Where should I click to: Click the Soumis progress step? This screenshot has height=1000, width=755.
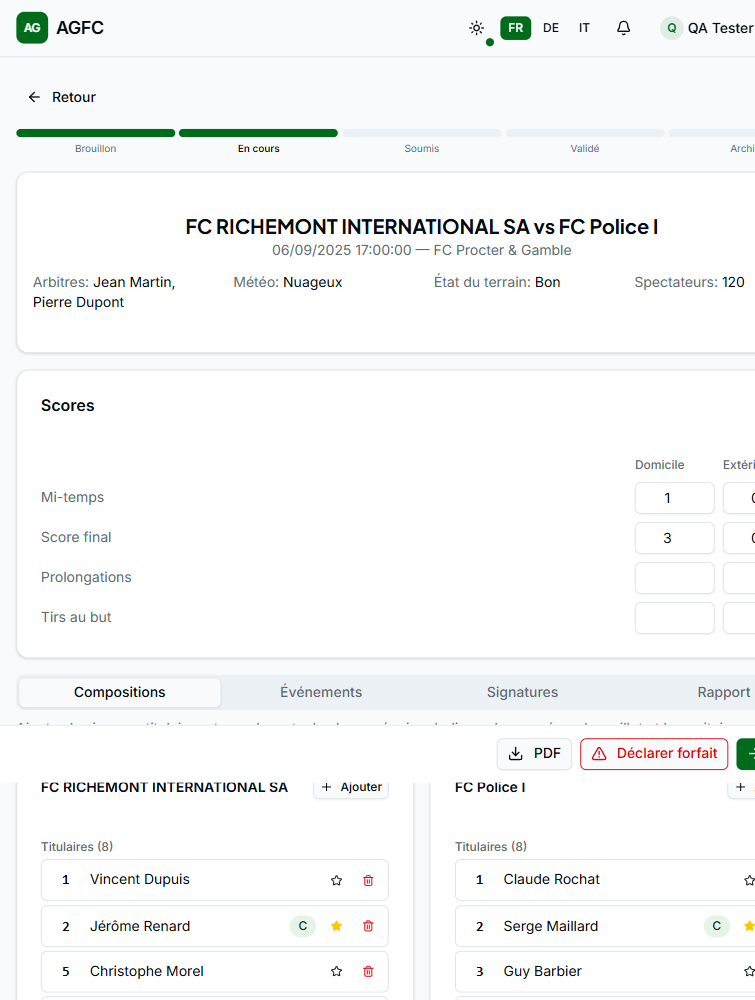point(421,142)
